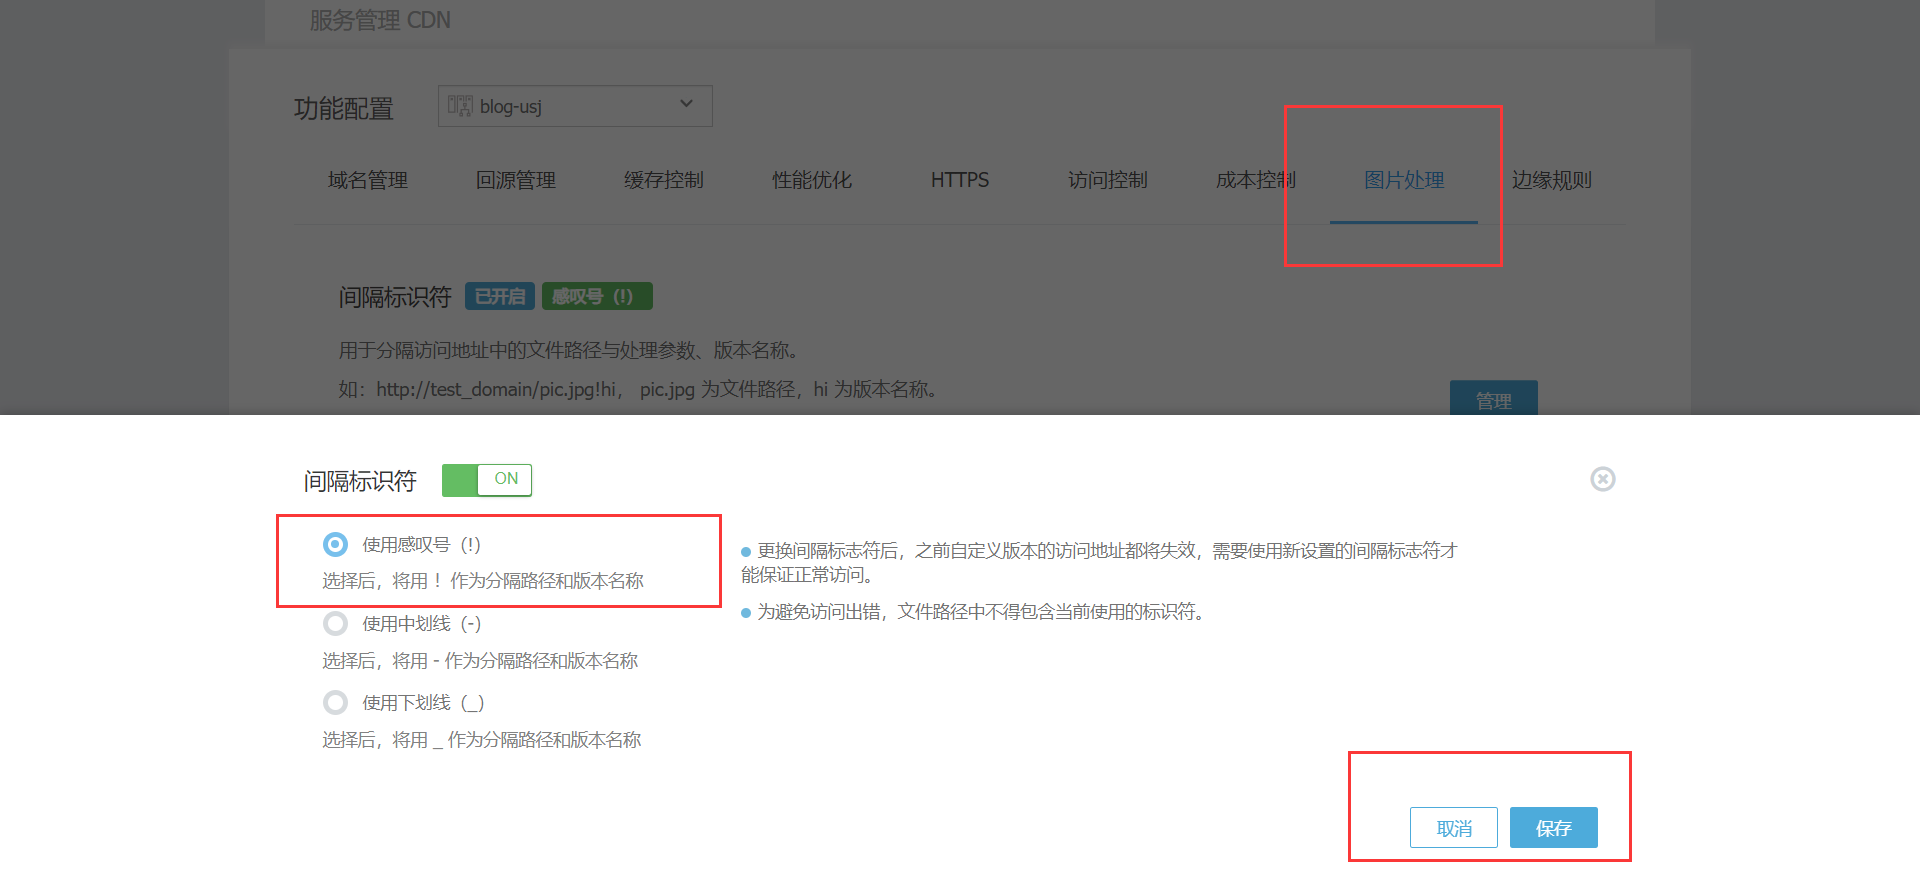Open the 性能优化 tab
This screenshot has width=1920, height=888.
812,180
